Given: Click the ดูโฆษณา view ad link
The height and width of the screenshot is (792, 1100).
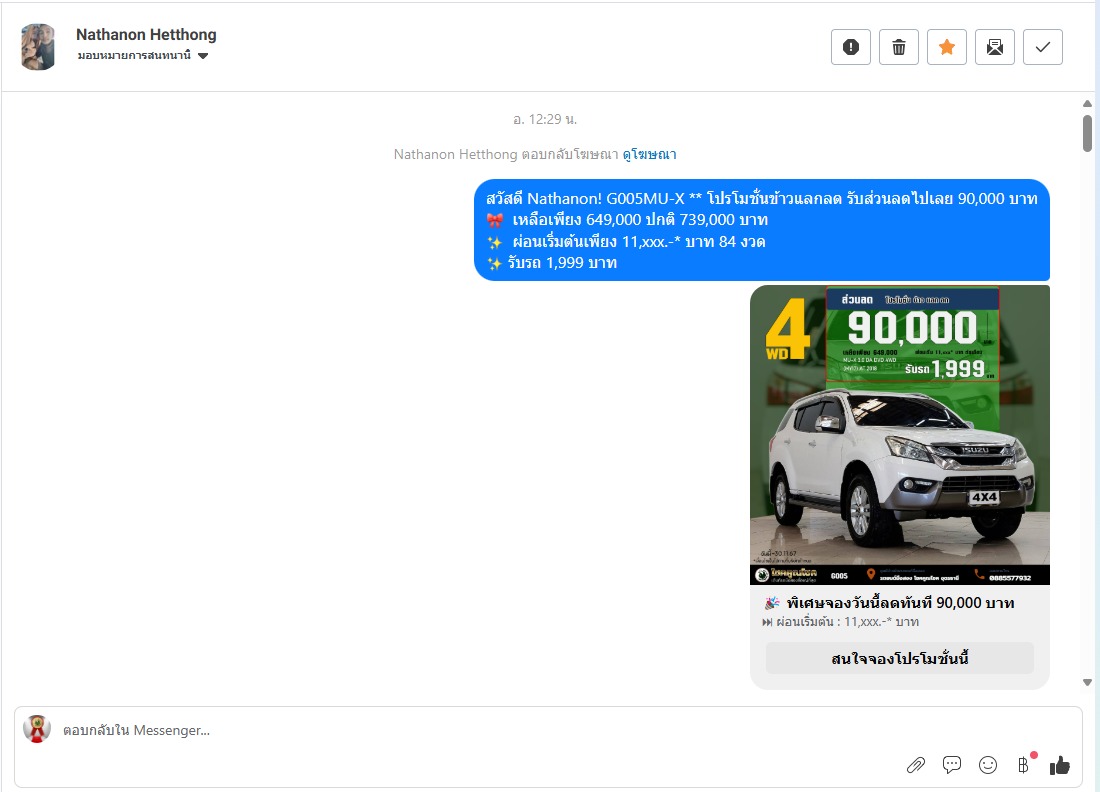Looking at the screenshot, I should pyautogui.click(x=649, y=154).
